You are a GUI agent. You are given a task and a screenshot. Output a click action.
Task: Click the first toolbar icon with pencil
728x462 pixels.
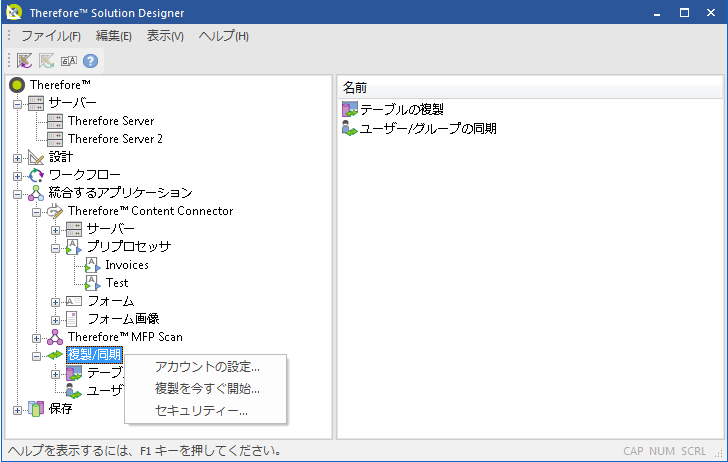click(24, 61)
